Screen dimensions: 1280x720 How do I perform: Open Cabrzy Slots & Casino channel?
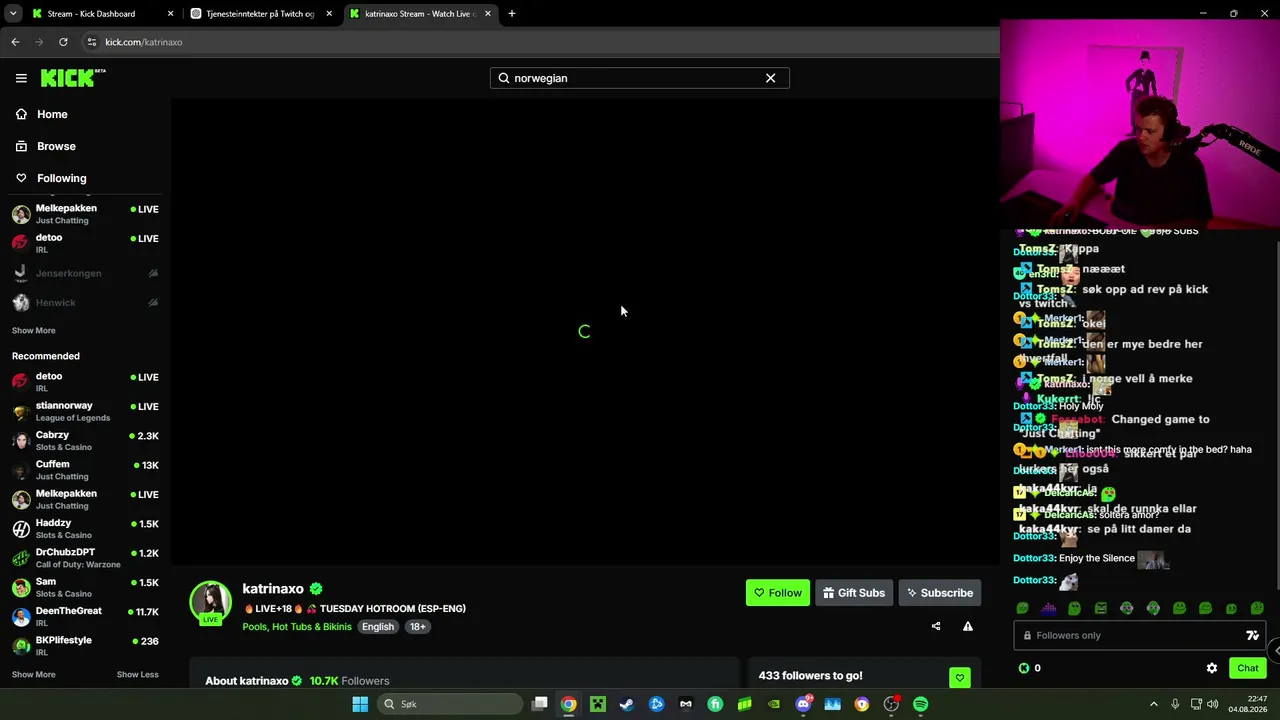coord(85,441)
